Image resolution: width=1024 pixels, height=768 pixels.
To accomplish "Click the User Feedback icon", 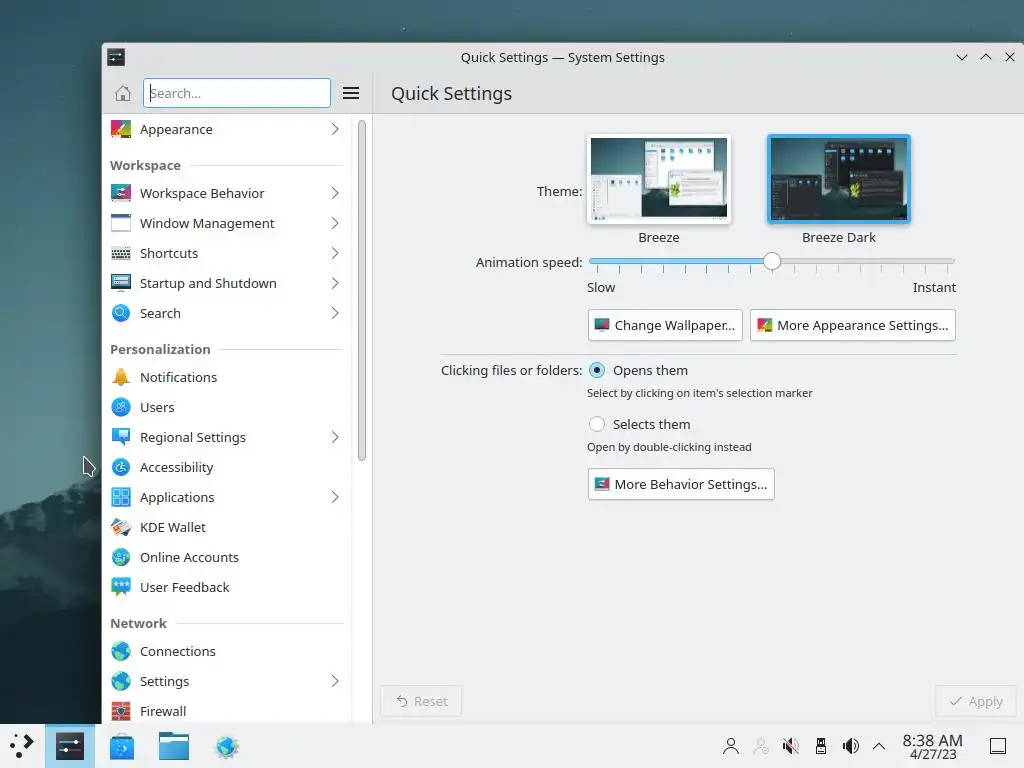I will pos(121,588).
